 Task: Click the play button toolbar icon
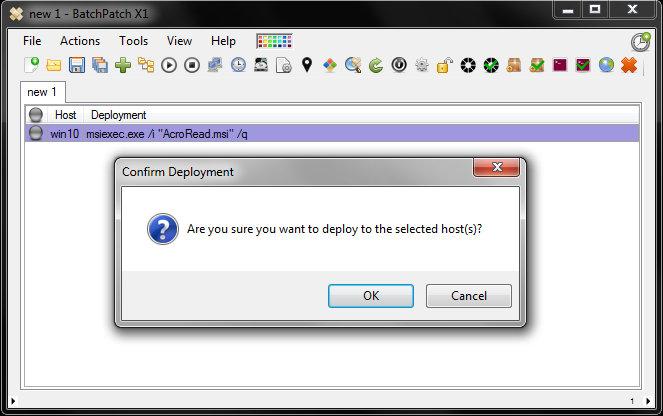(169, 65)
